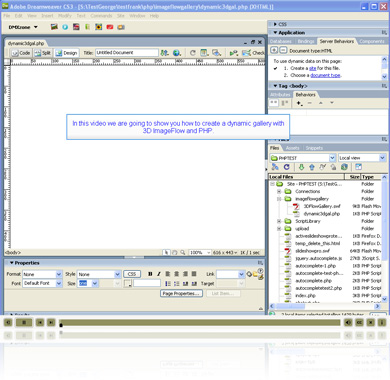
Task: Switch to Code view
Action: 21,53
